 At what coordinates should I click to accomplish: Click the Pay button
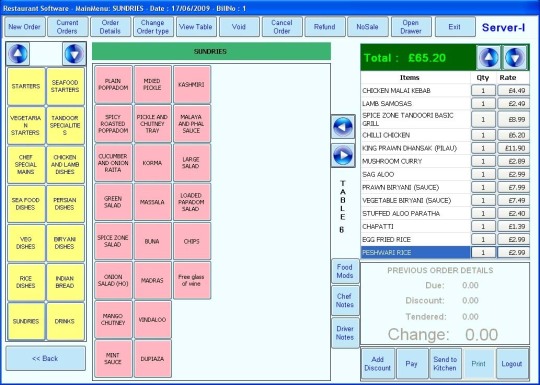(412, 364)
